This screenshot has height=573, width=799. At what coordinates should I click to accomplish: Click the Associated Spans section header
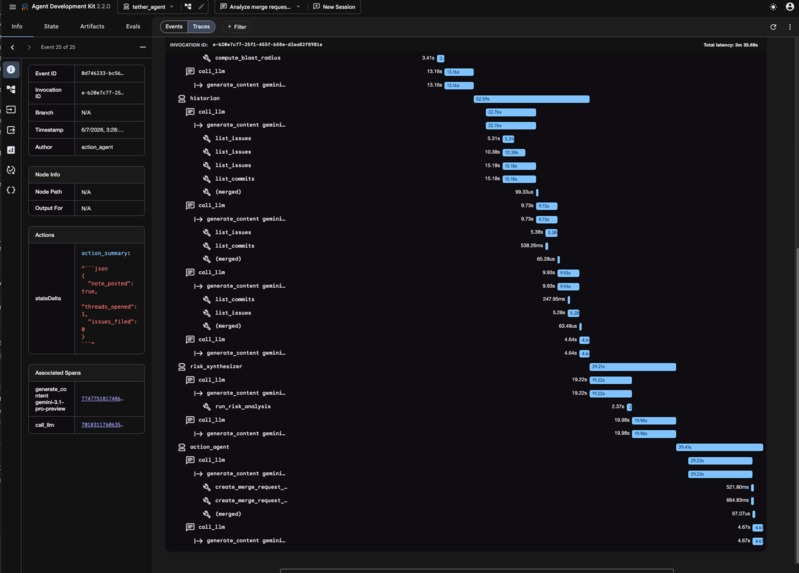(86, 373)
